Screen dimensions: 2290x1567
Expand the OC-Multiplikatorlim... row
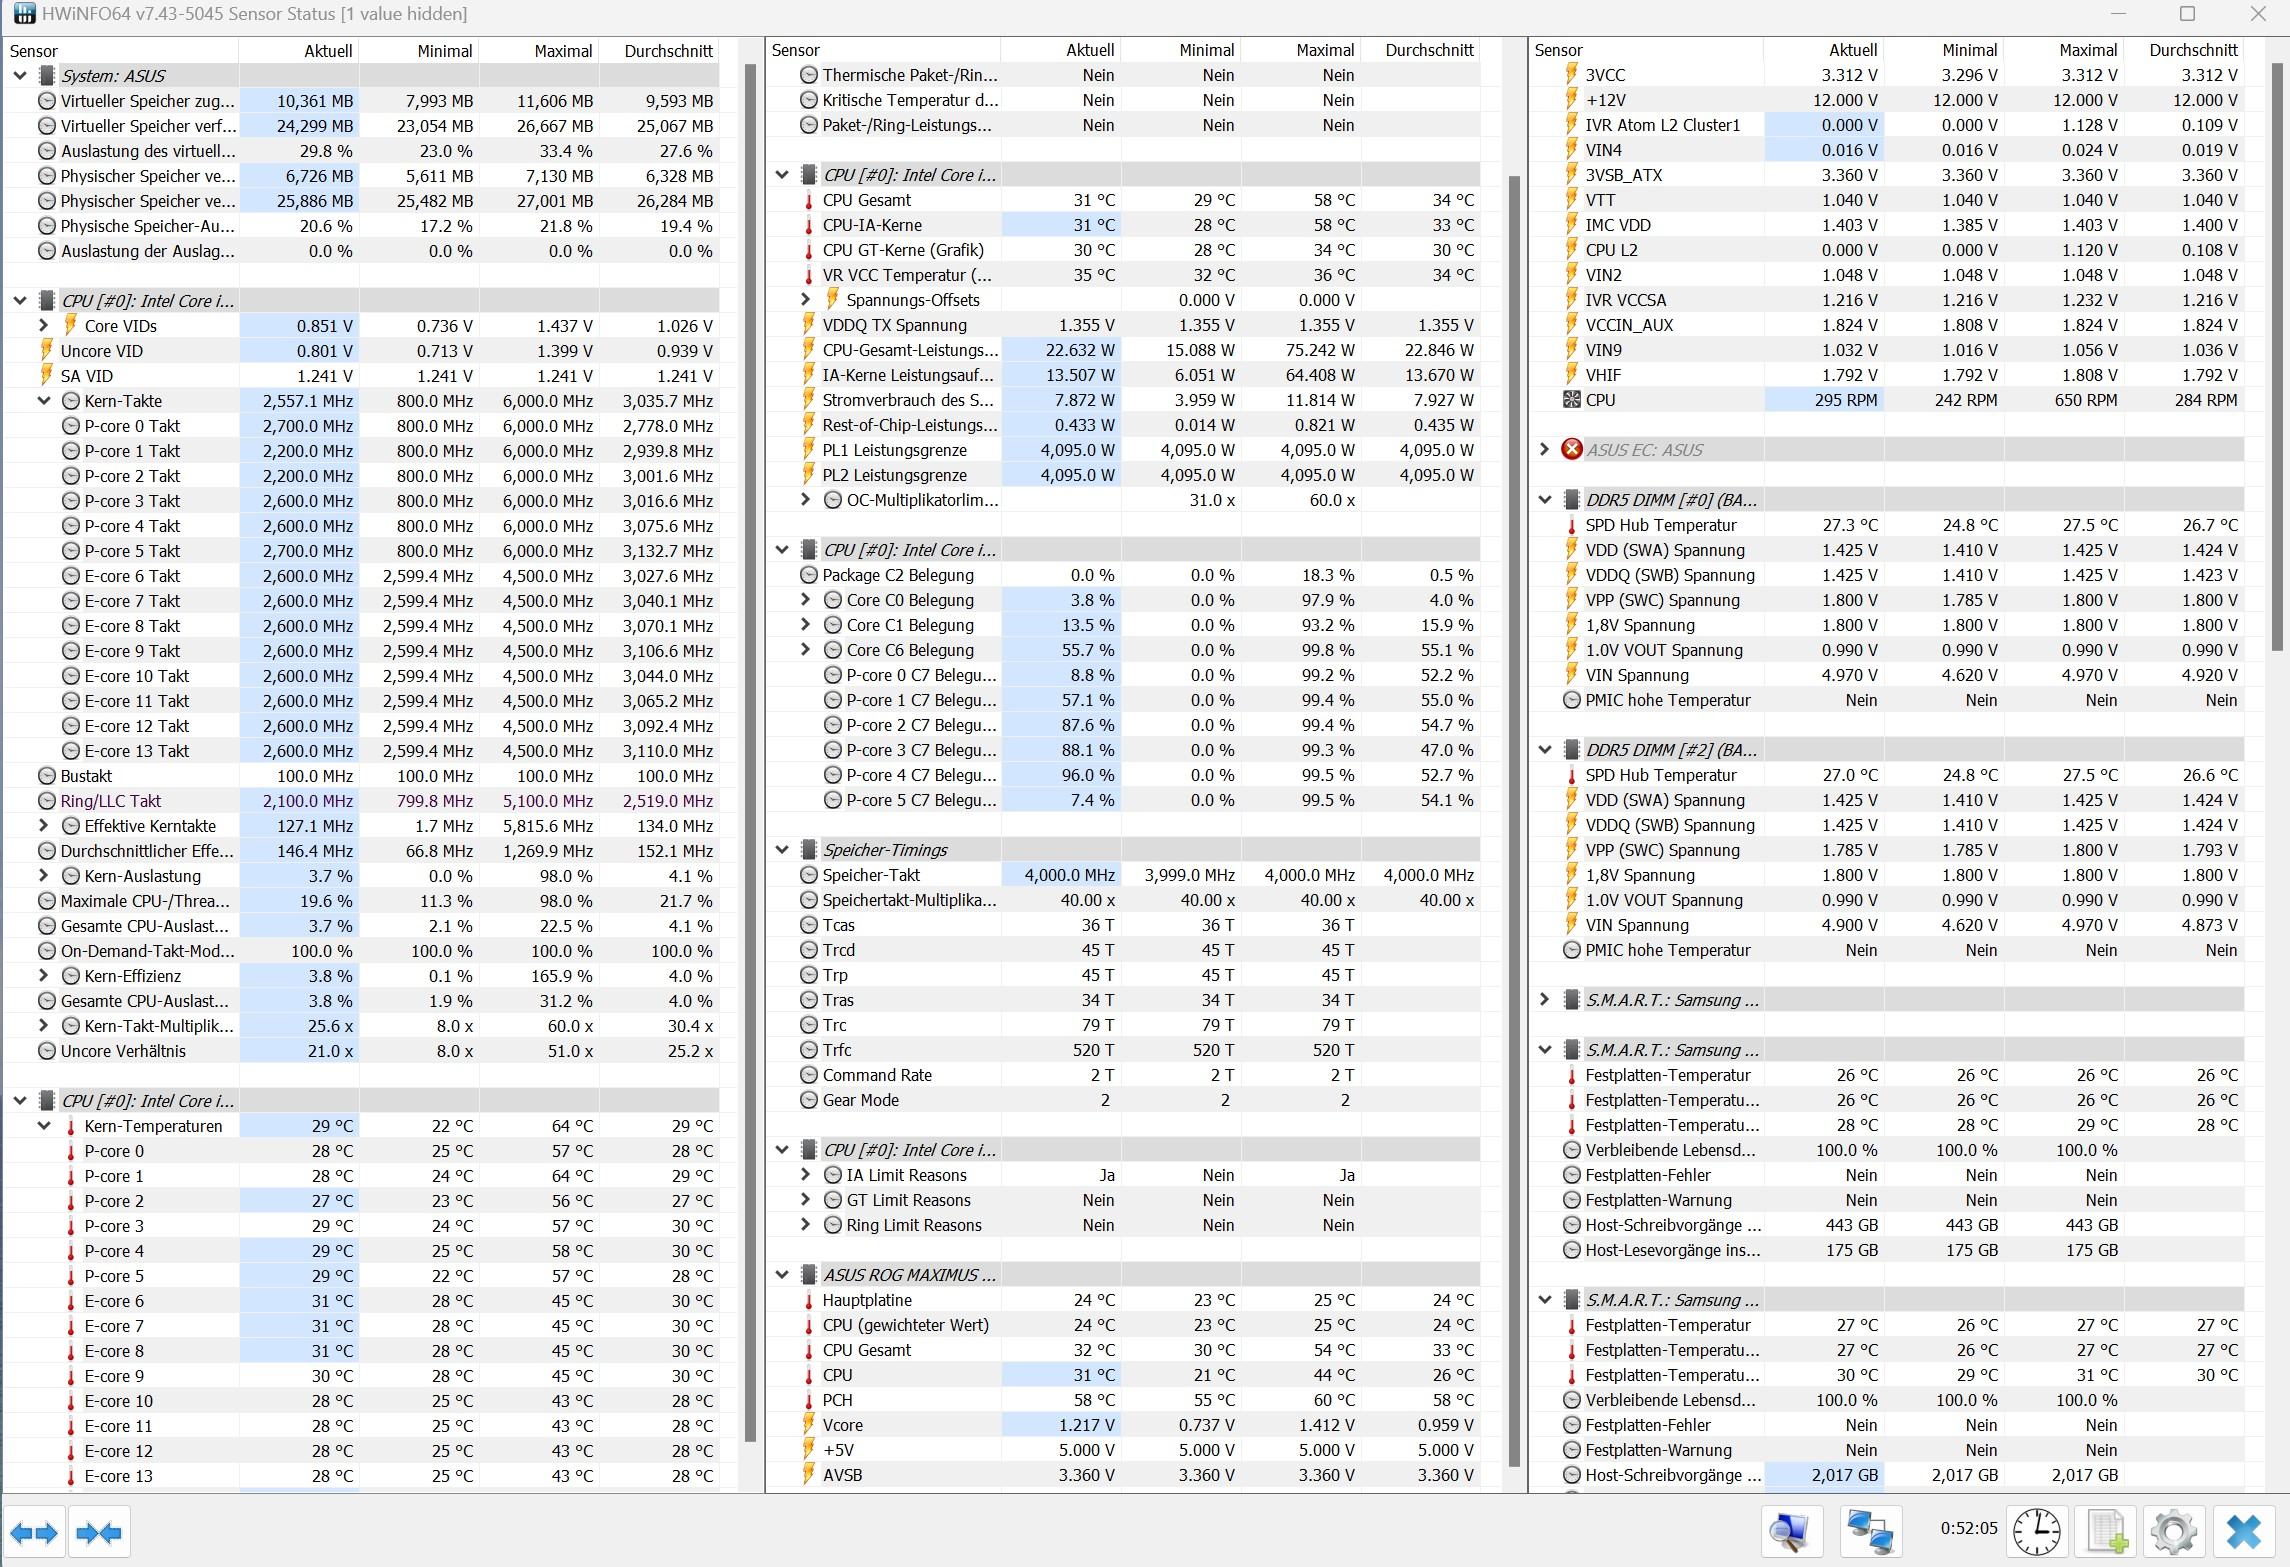click(806, 500)
